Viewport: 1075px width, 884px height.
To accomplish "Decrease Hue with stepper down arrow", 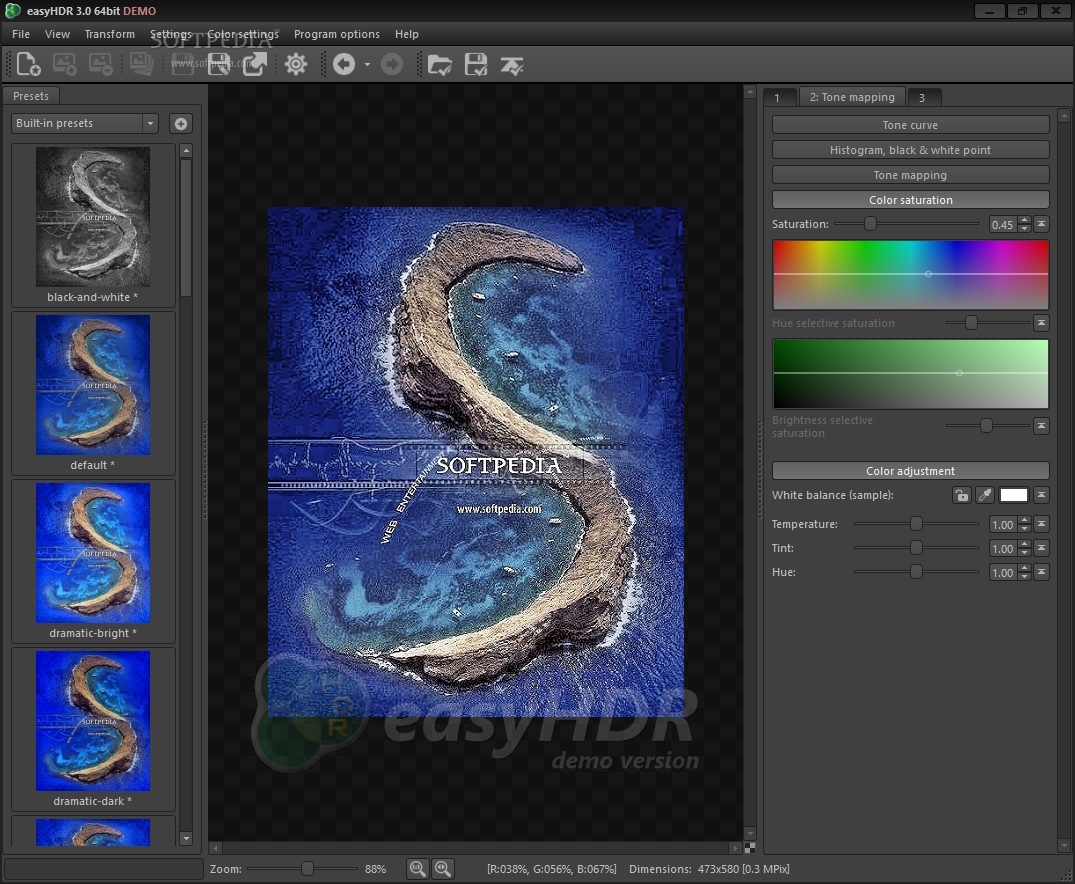I will (1024, 577).
